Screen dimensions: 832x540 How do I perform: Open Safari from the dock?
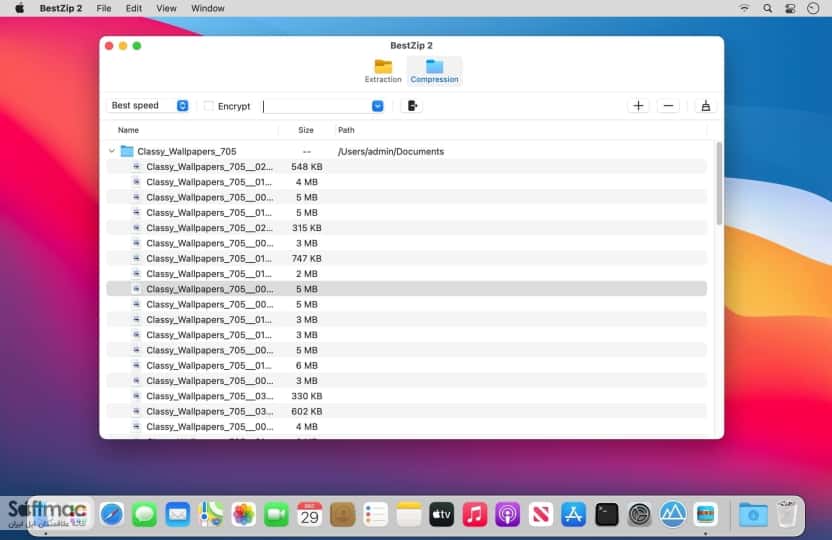111,514
